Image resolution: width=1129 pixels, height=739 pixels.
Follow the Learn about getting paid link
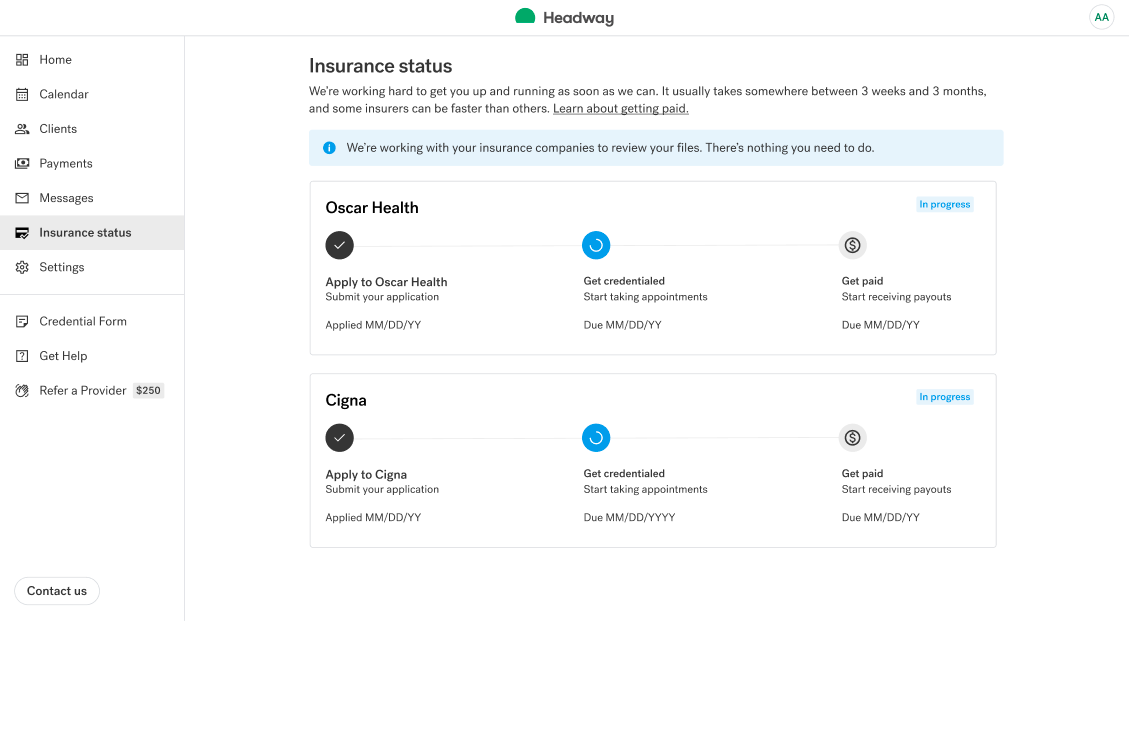coord(621,109)
